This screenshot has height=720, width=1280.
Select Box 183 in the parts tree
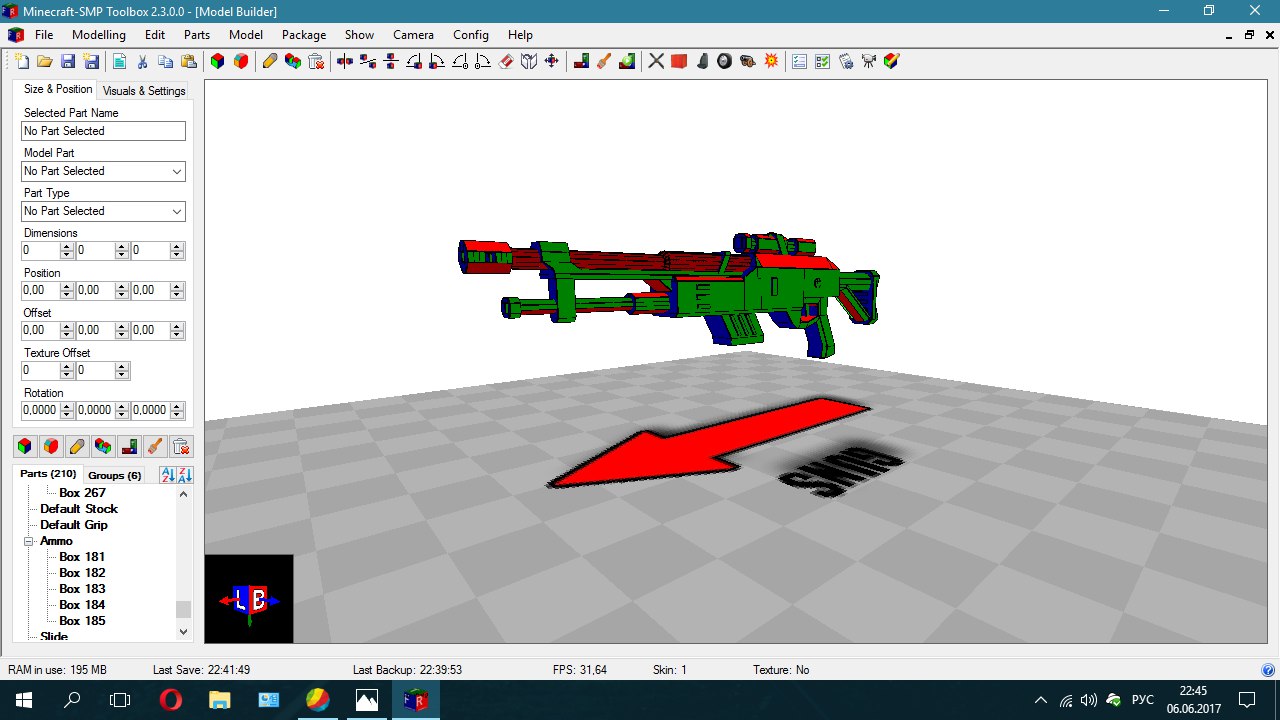tap(82, 589)
